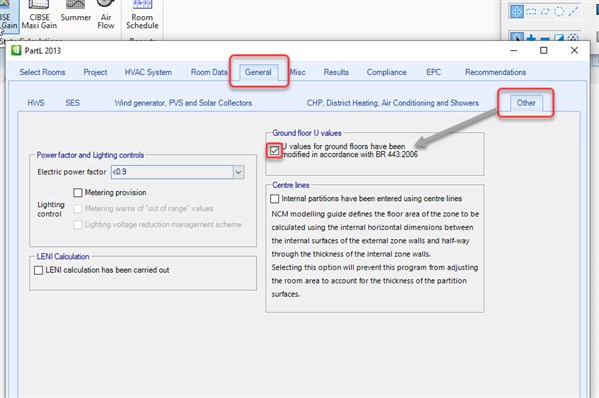Minimize the PartL 2013 window
Screen dimensions: 599x398
click(x=514, y=50)
